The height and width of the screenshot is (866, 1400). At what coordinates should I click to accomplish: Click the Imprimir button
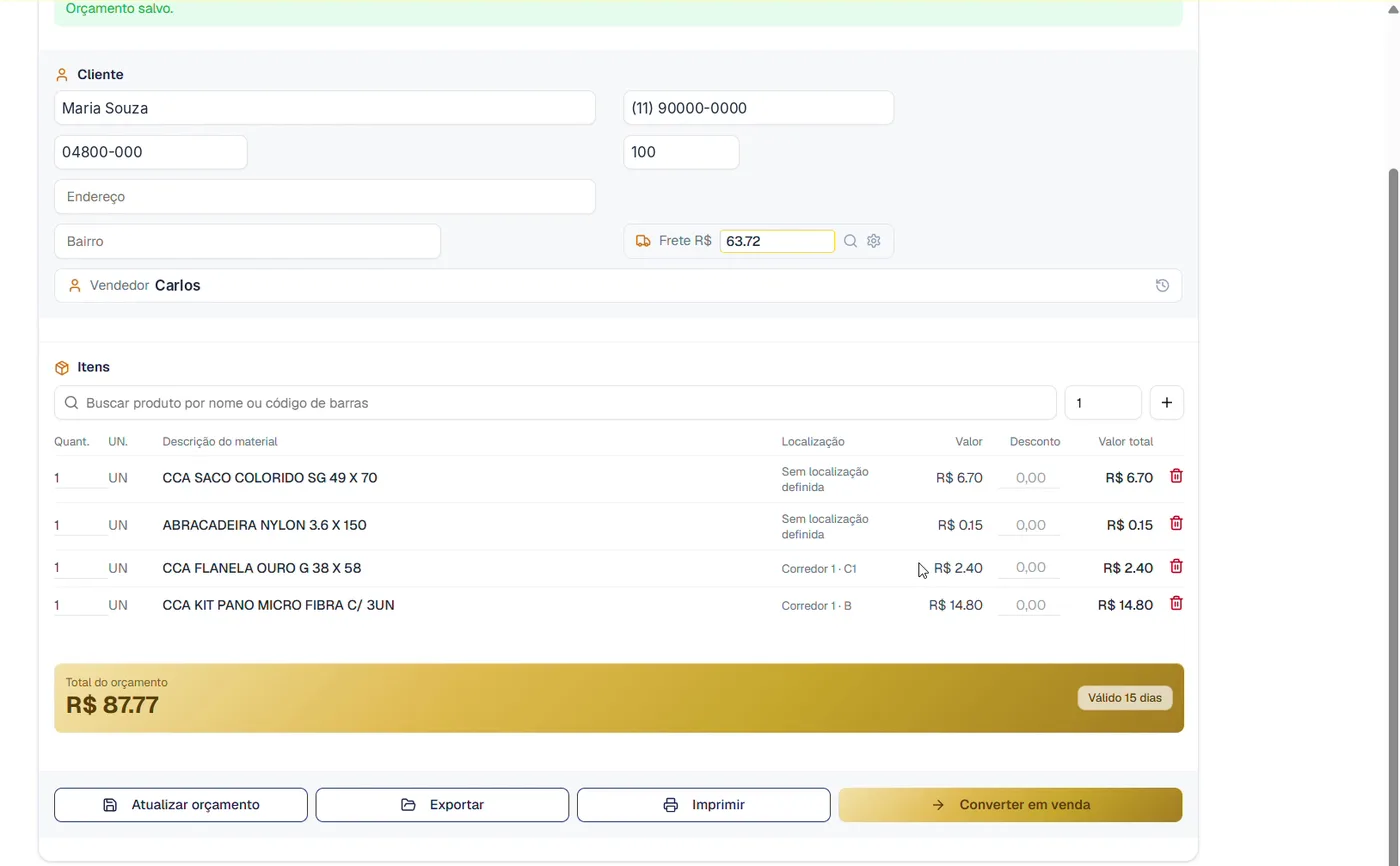(704, 805)
